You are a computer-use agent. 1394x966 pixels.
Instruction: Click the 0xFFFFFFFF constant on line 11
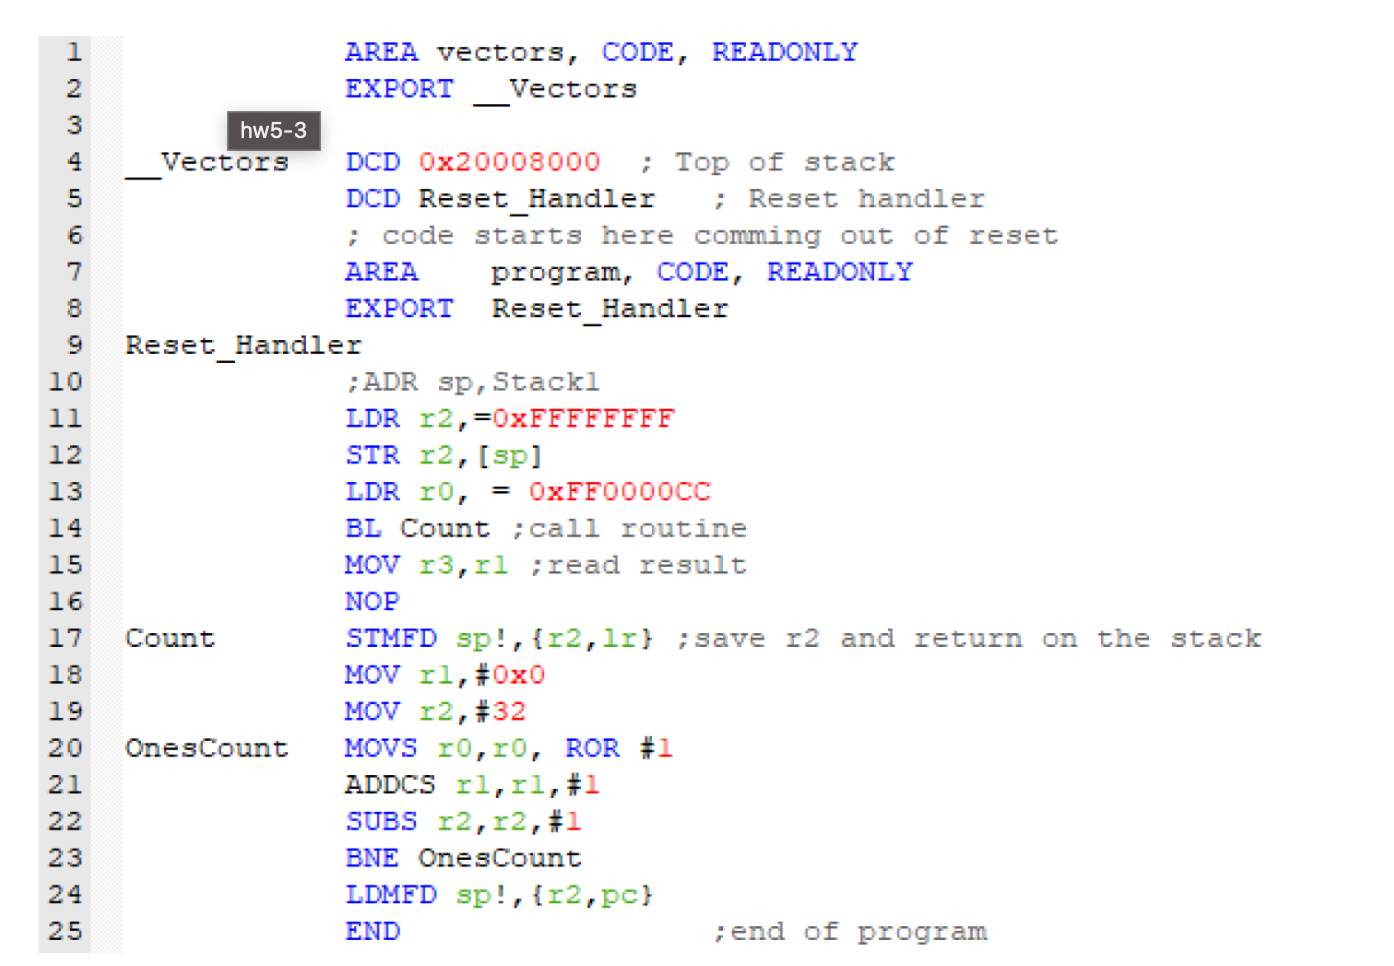point(582,418)
